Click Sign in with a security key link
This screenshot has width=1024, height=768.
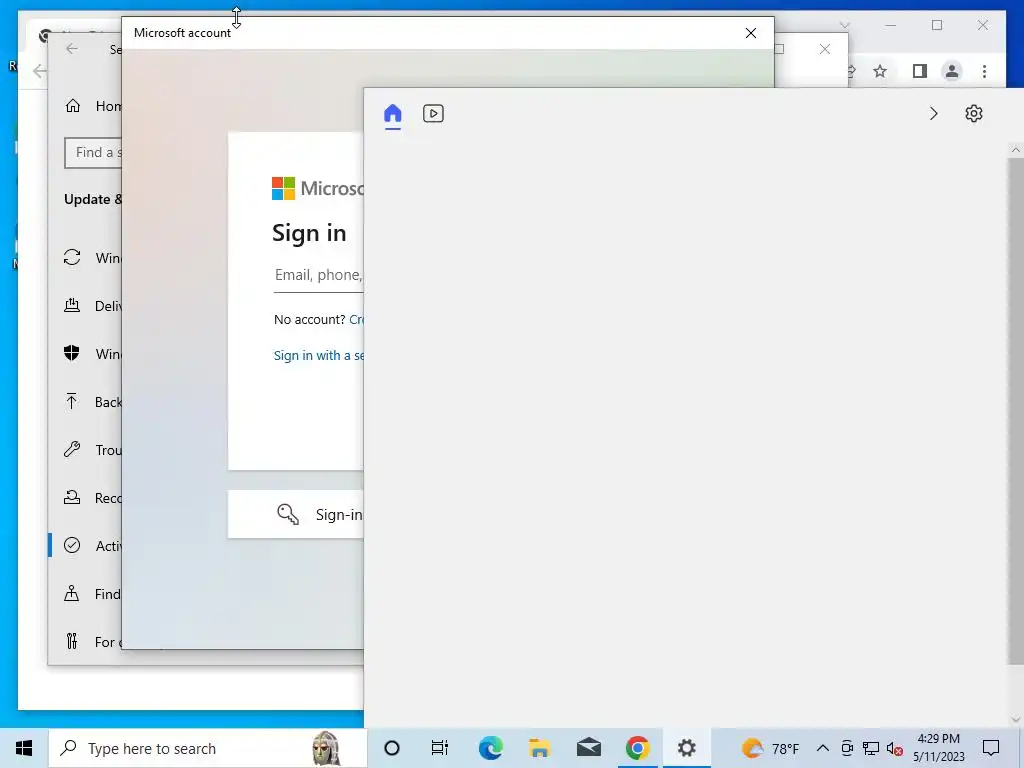tap(319, 355)
